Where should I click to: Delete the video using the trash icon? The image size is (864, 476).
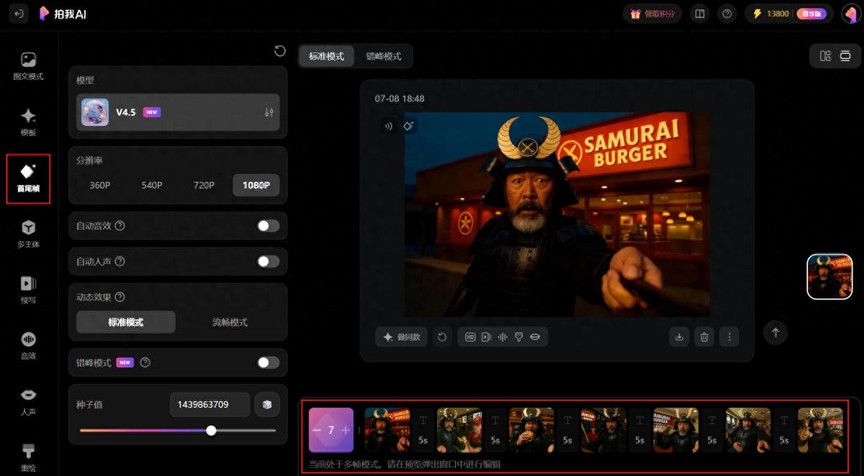[x=704, y=337]
